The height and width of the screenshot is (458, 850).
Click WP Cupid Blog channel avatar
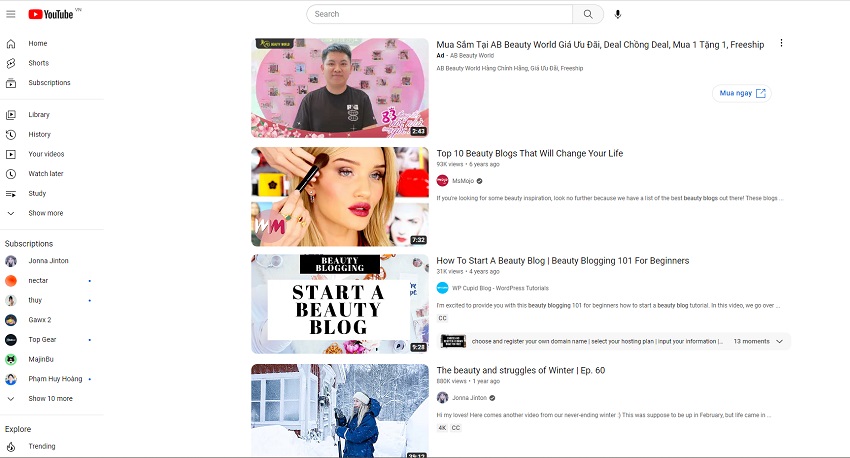click(442, 288)
